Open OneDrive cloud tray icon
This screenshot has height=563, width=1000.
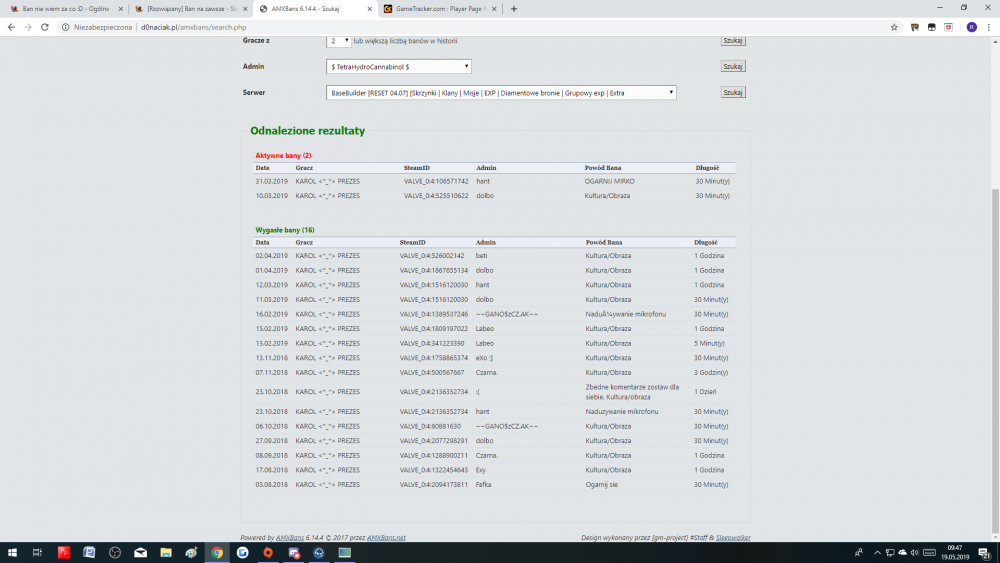(902, 553)
